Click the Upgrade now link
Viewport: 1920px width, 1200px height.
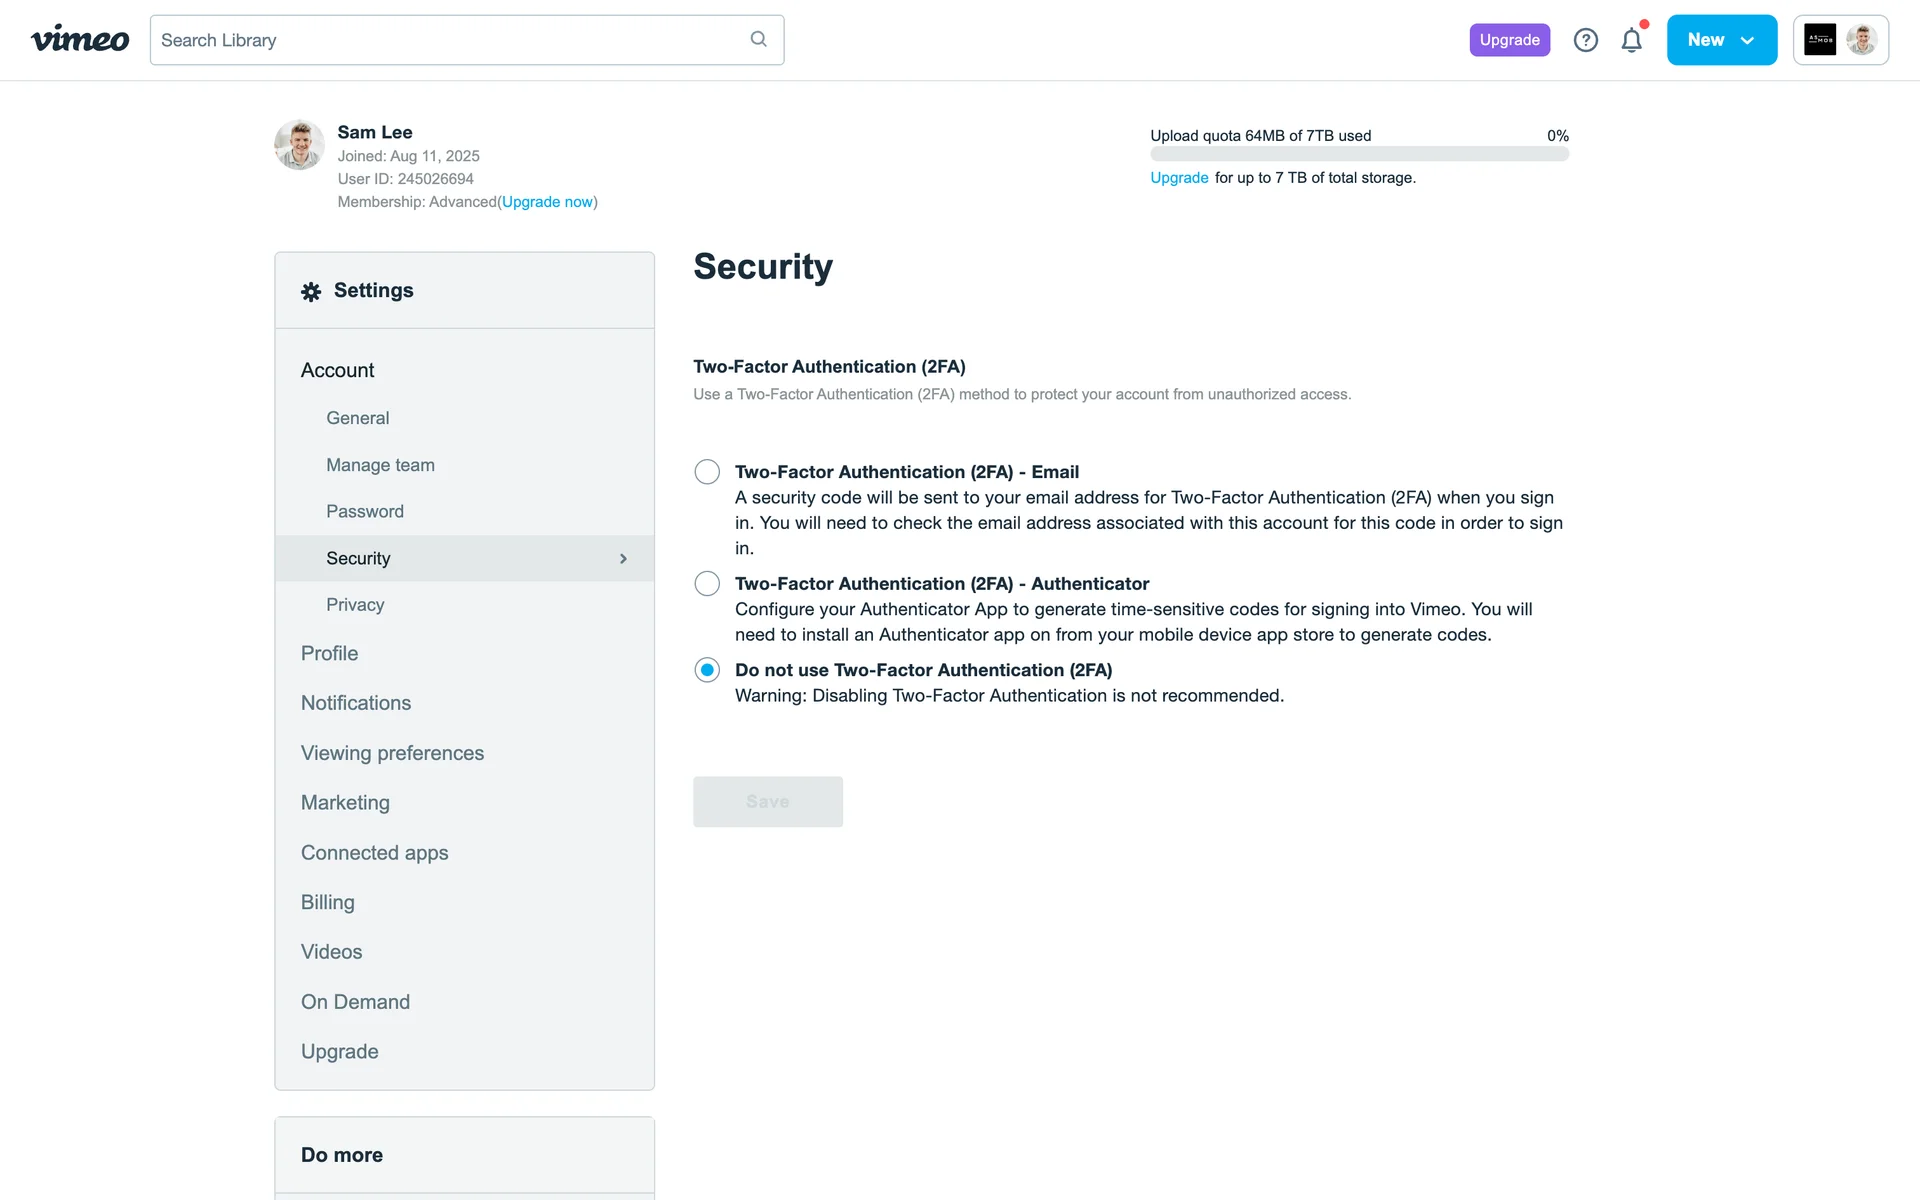click(x=547, y=202)
